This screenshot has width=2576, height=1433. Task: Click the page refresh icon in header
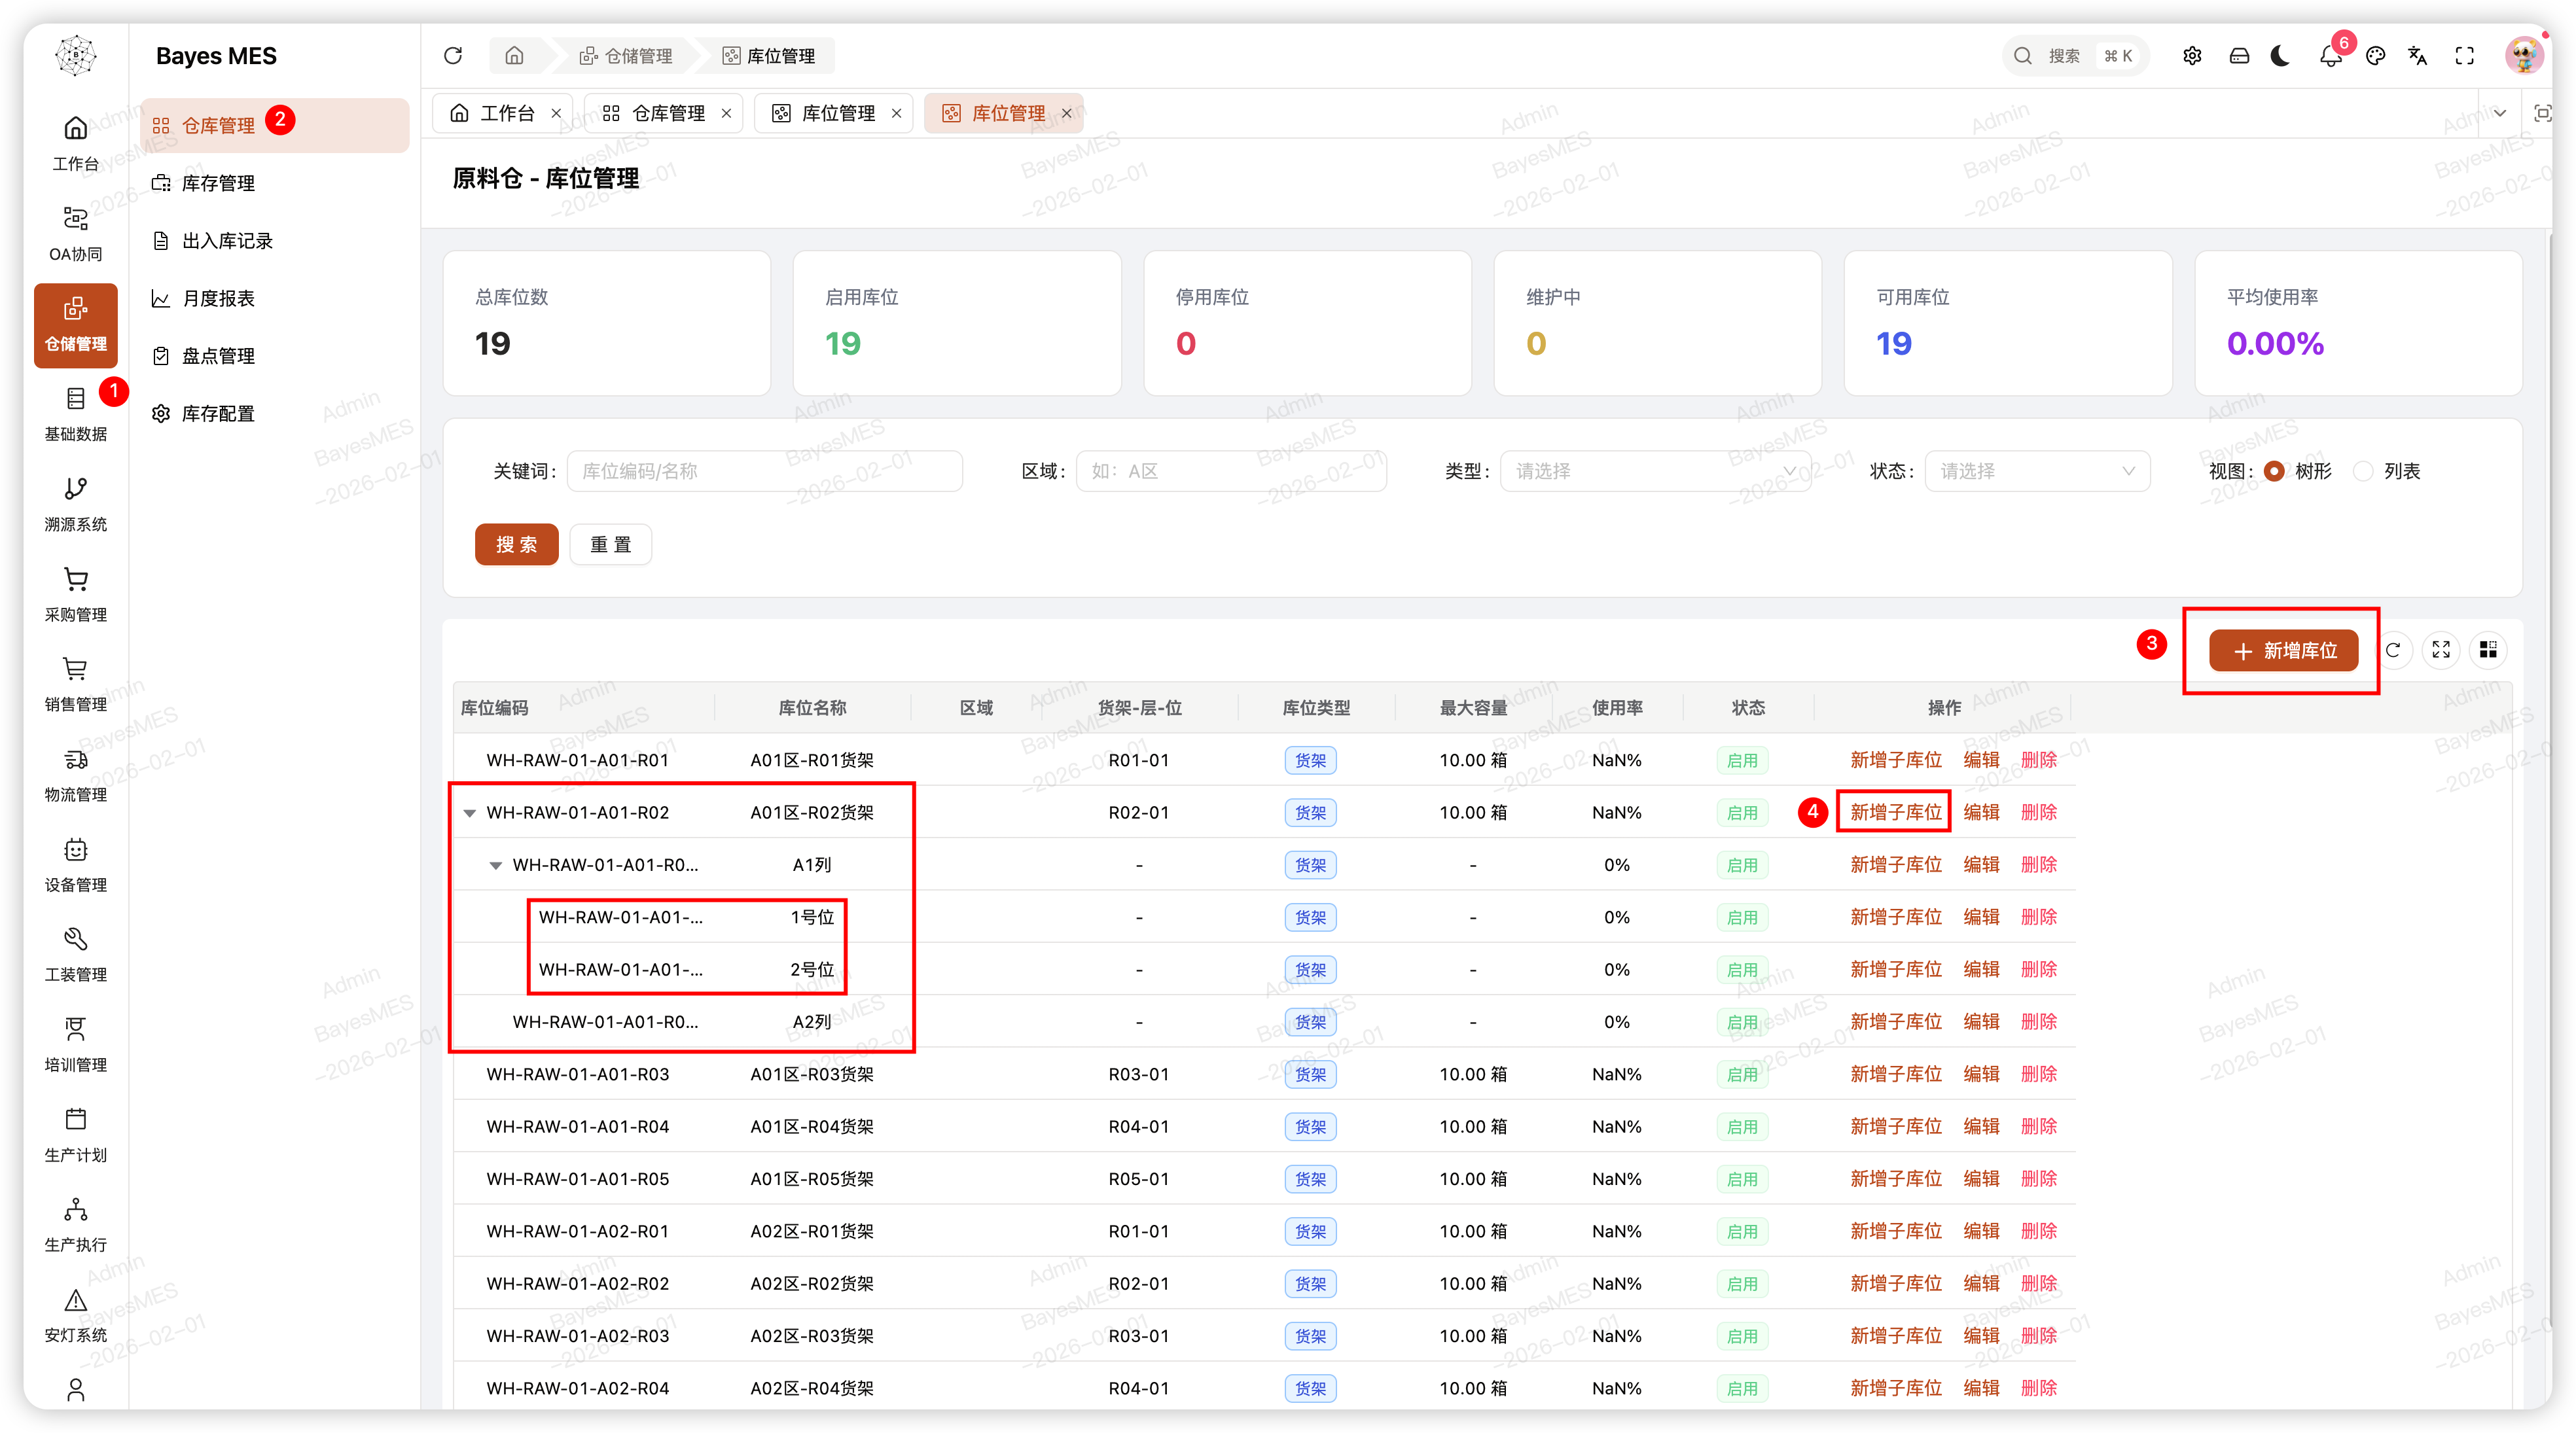click(453, 56)
